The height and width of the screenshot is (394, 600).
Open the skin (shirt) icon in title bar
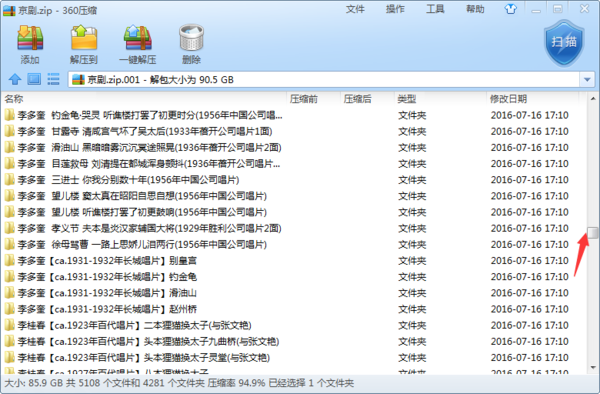point(510,9)
